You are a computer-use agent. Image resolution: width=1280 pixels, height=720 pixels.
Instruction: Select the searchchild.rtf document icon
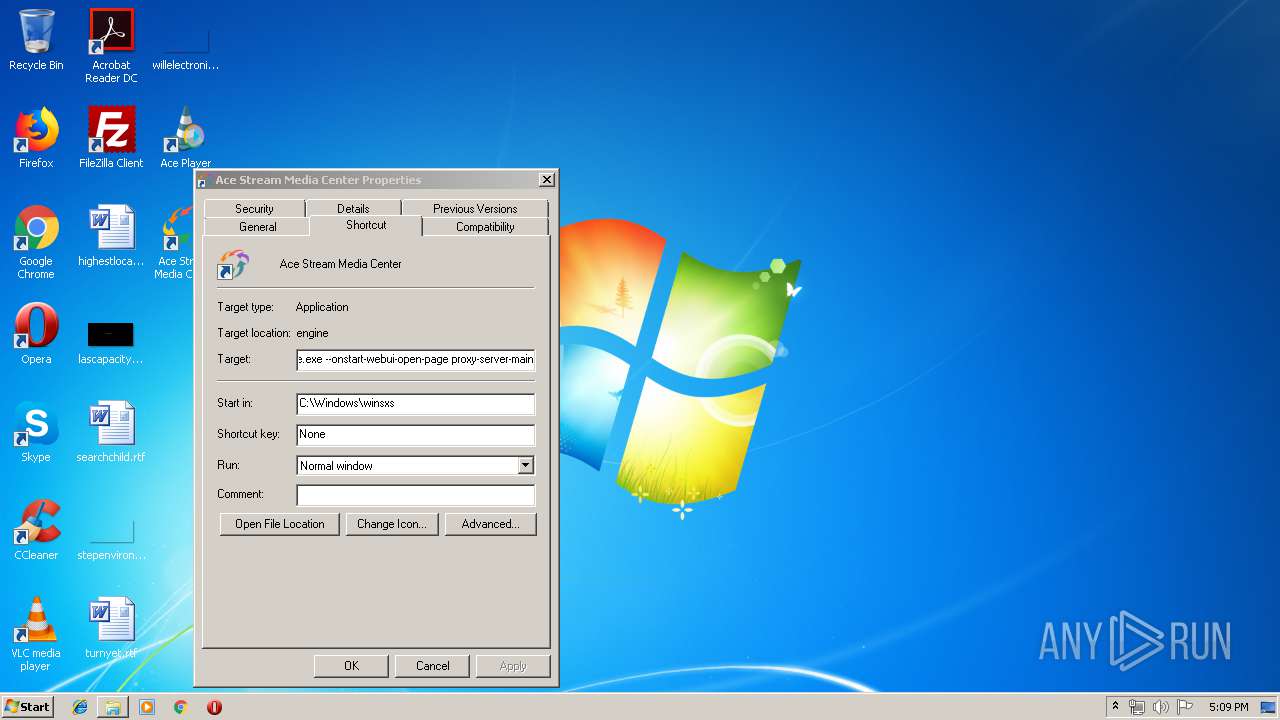[x=111, y=432]
